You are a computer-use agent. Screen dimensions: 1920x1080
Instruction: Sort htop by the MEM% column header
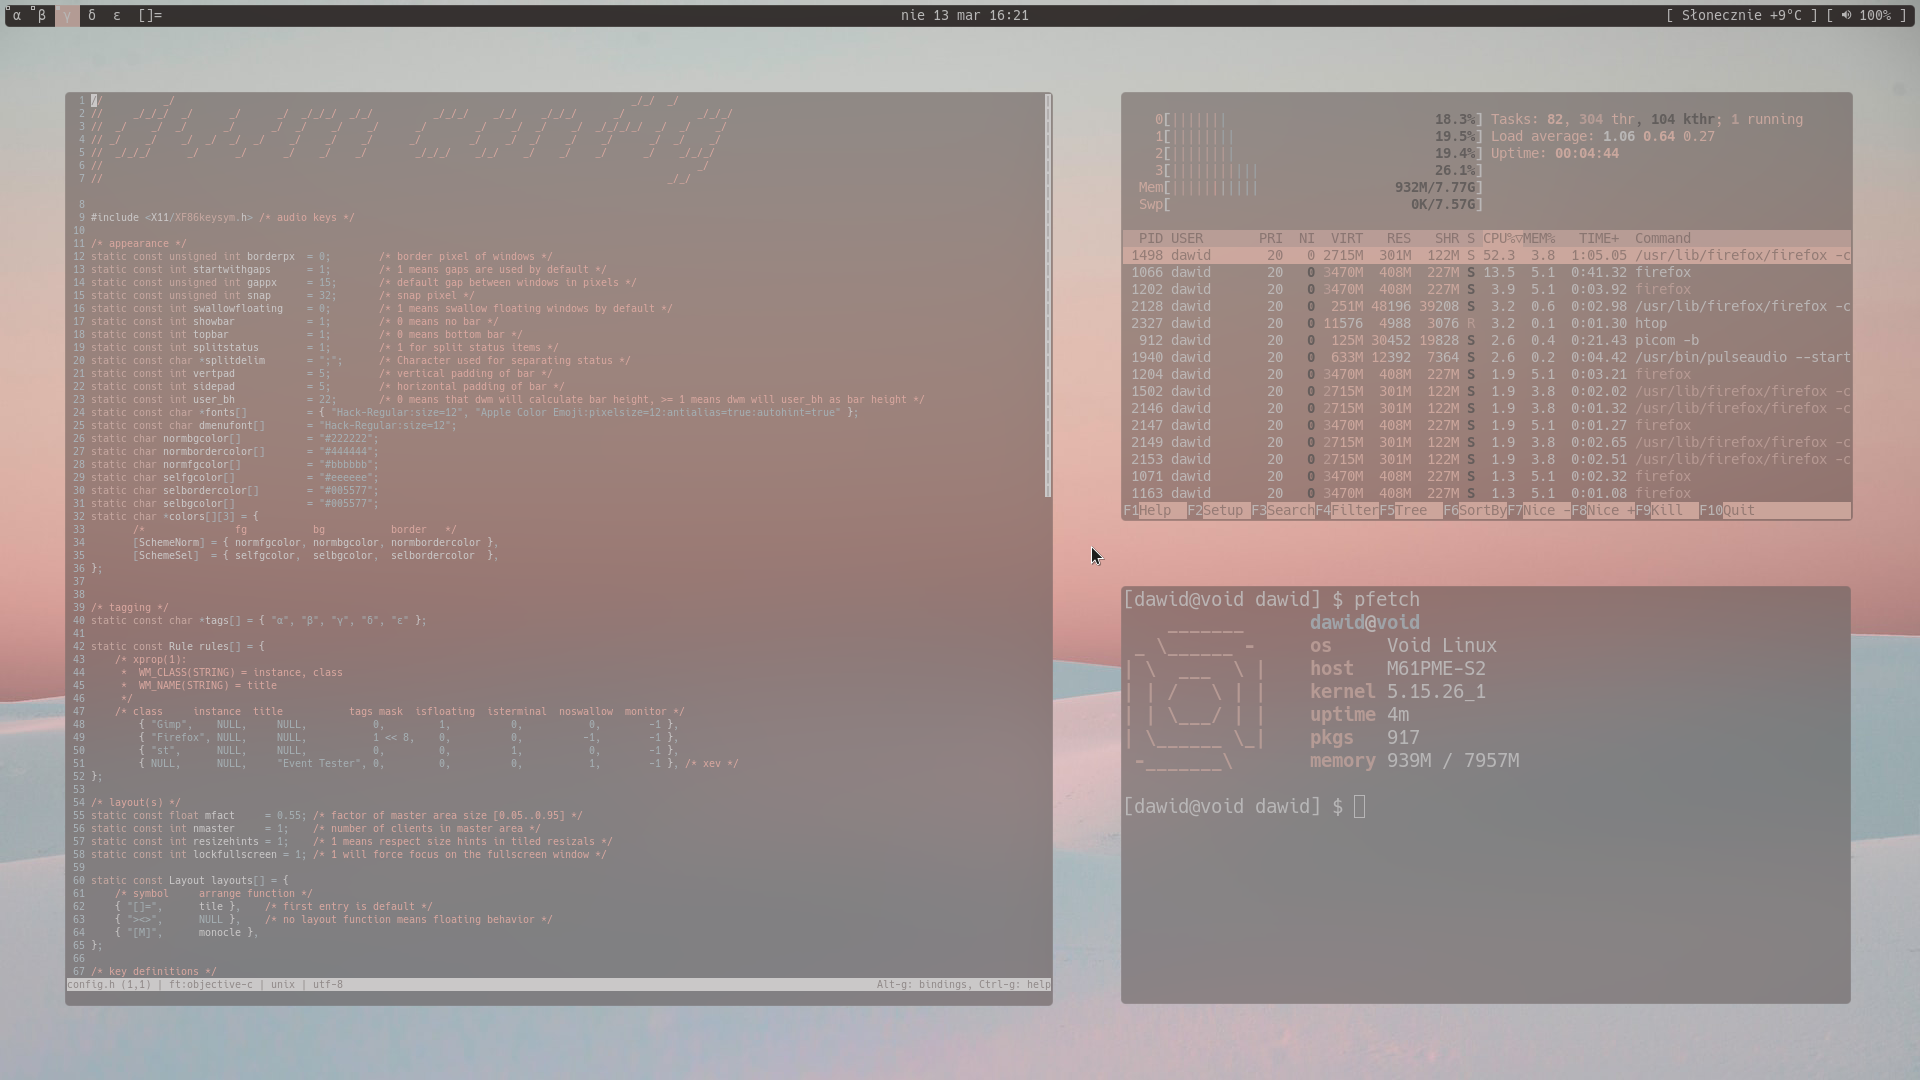click(1539, 238)
